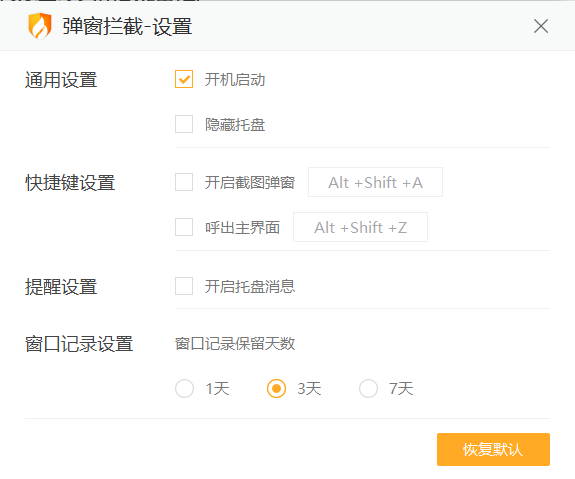This screenshot has width=575, height=479.
Task: Enable the 隐藏托盘 checkbox
Action: [x=184, y=124]
